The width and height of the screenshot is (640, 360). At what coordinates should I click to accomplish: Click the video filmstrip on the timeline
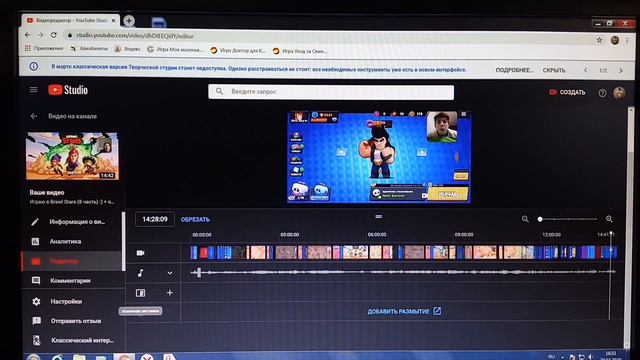(x=404, y=252)
